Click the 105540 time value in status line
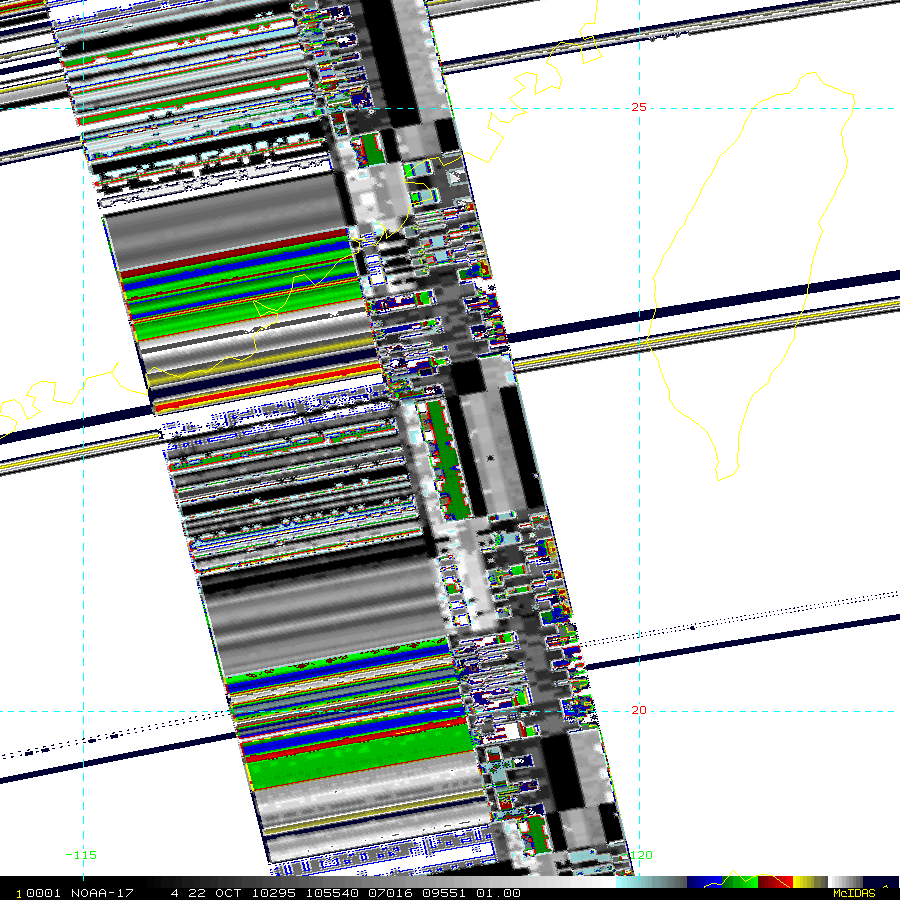Screen dimensions: 900x900 332,893
